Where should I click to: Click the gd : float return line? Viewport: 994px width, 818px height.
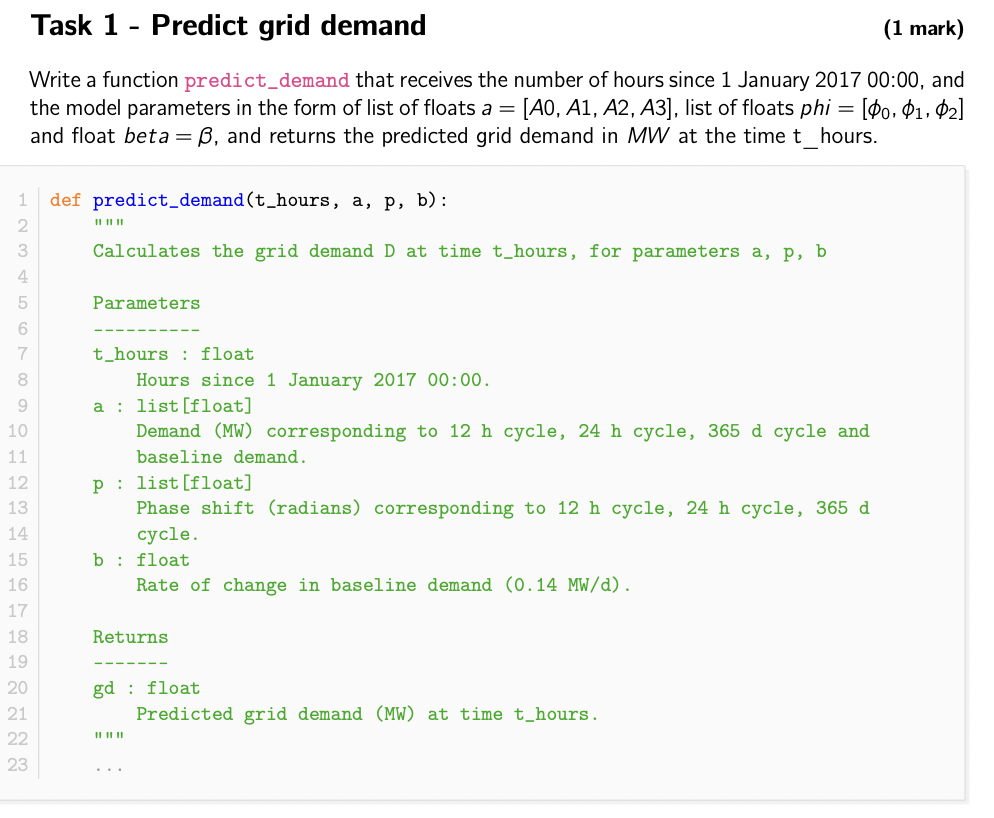coord(146,688)
